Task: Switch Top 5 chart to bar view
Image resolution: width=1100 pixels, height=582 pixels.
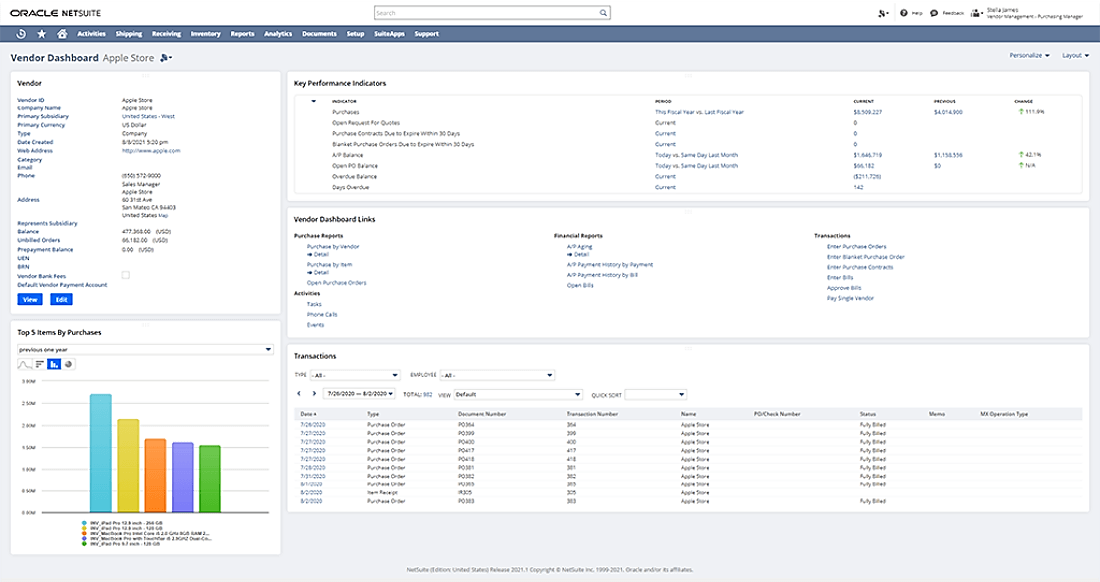Action: tap(39, 364)
